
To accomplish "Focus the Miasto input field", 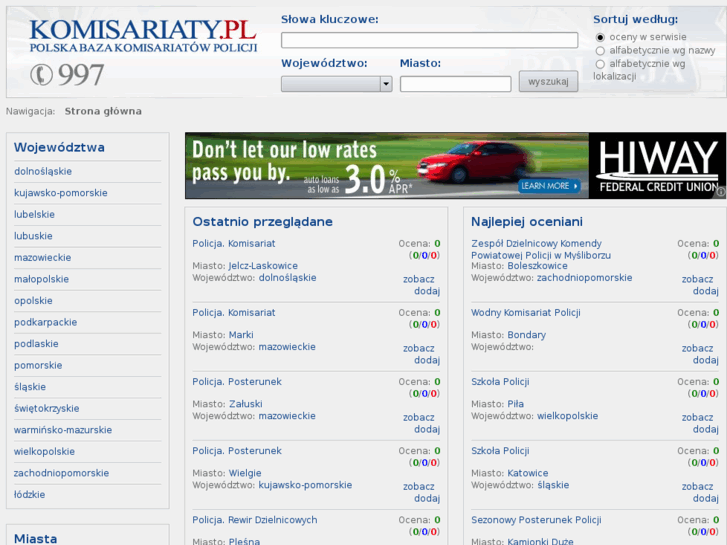I will click(455, 84).
